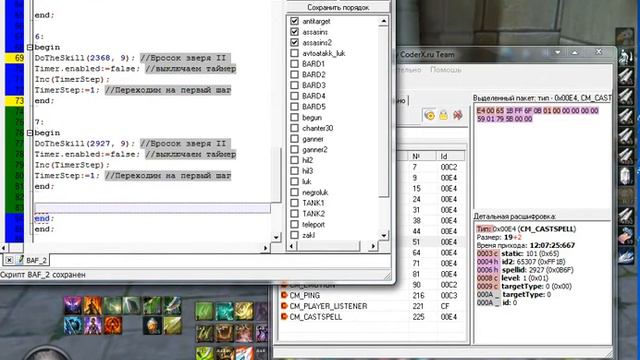The image size is (640, 360).
Task: Tick the zakl script checkbox
Action: tap(294, 235)
